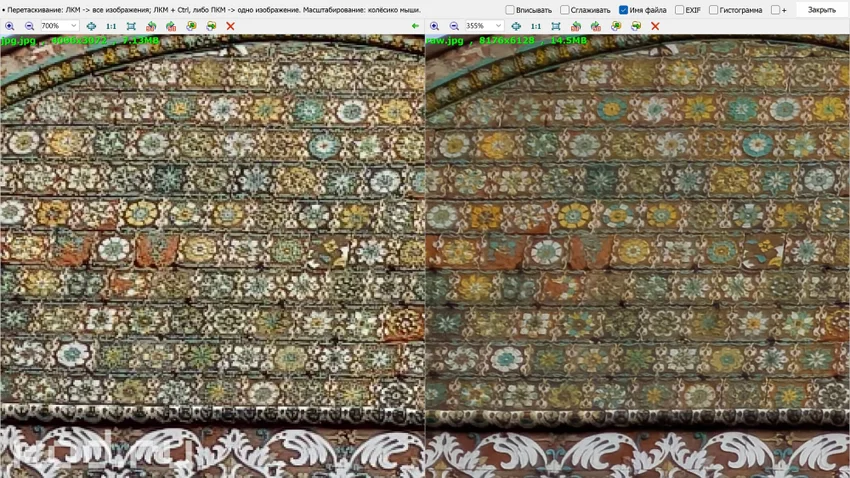Enable the Гистограмма checkbox
Image resolution: width=850 pixels, height=478 pixels.
coord(714,10)
